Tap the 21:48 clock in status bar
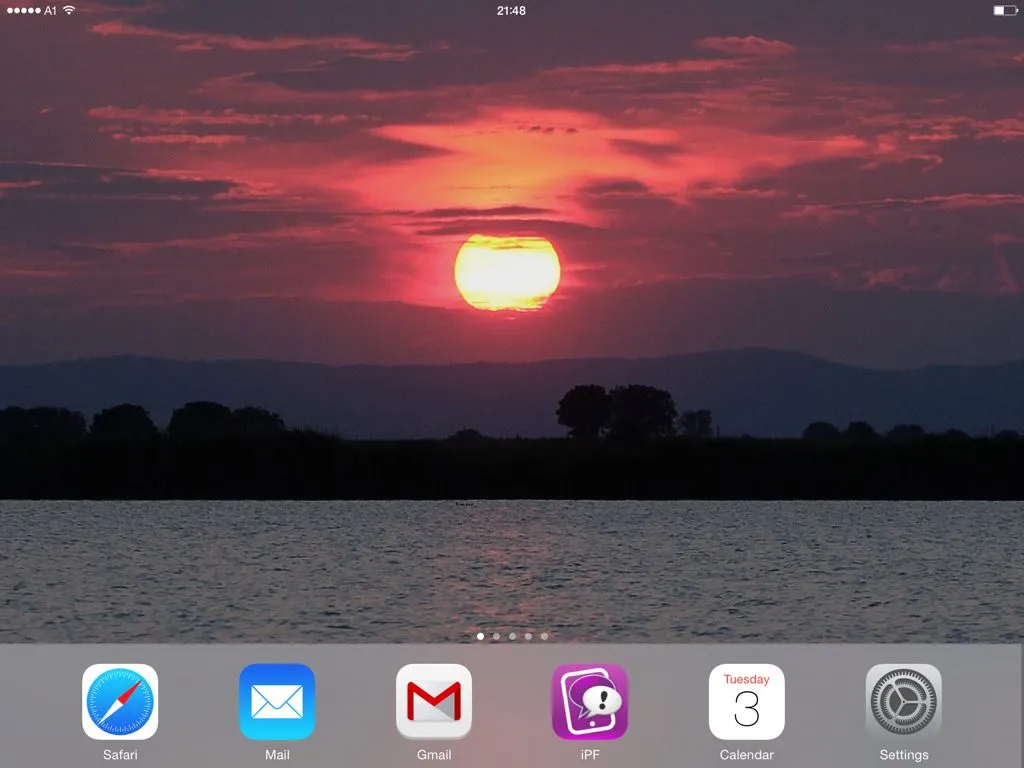The image size is (1024, 768). pos(511,10)
